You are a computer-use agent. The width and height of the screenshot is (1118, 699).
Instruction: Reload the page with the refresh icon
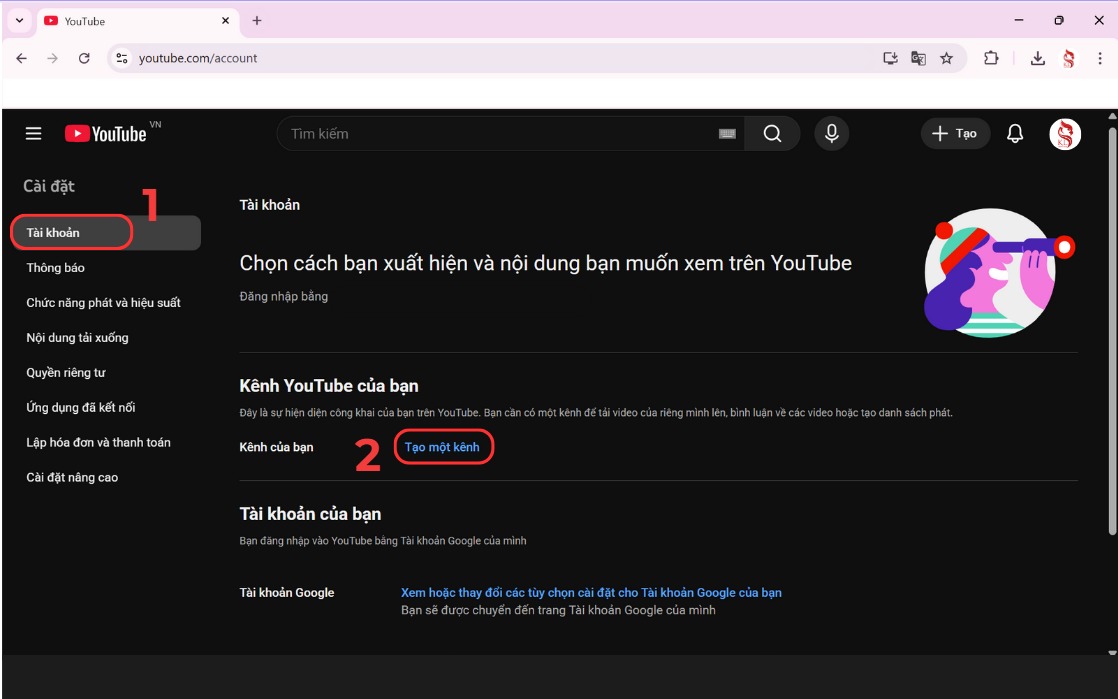[x=84, y=58]
